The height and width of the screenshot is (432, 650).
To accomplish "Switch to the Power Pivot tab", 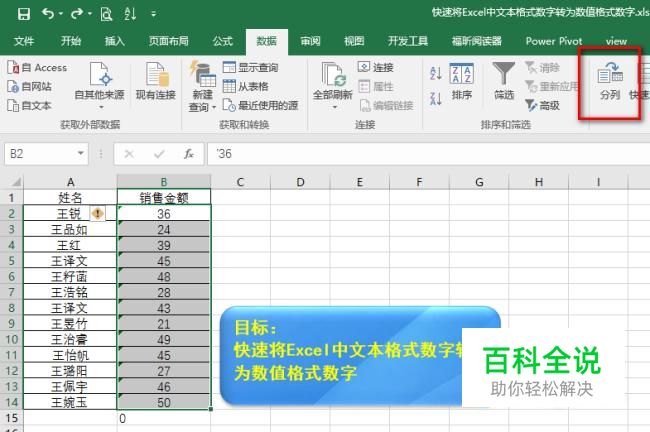I will (554, 41).
